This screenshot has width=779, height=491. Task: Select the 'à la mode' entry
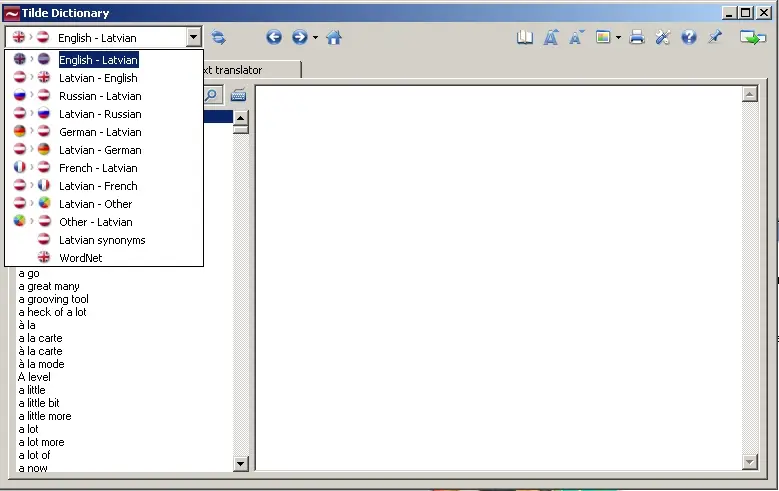coord(41,364)
